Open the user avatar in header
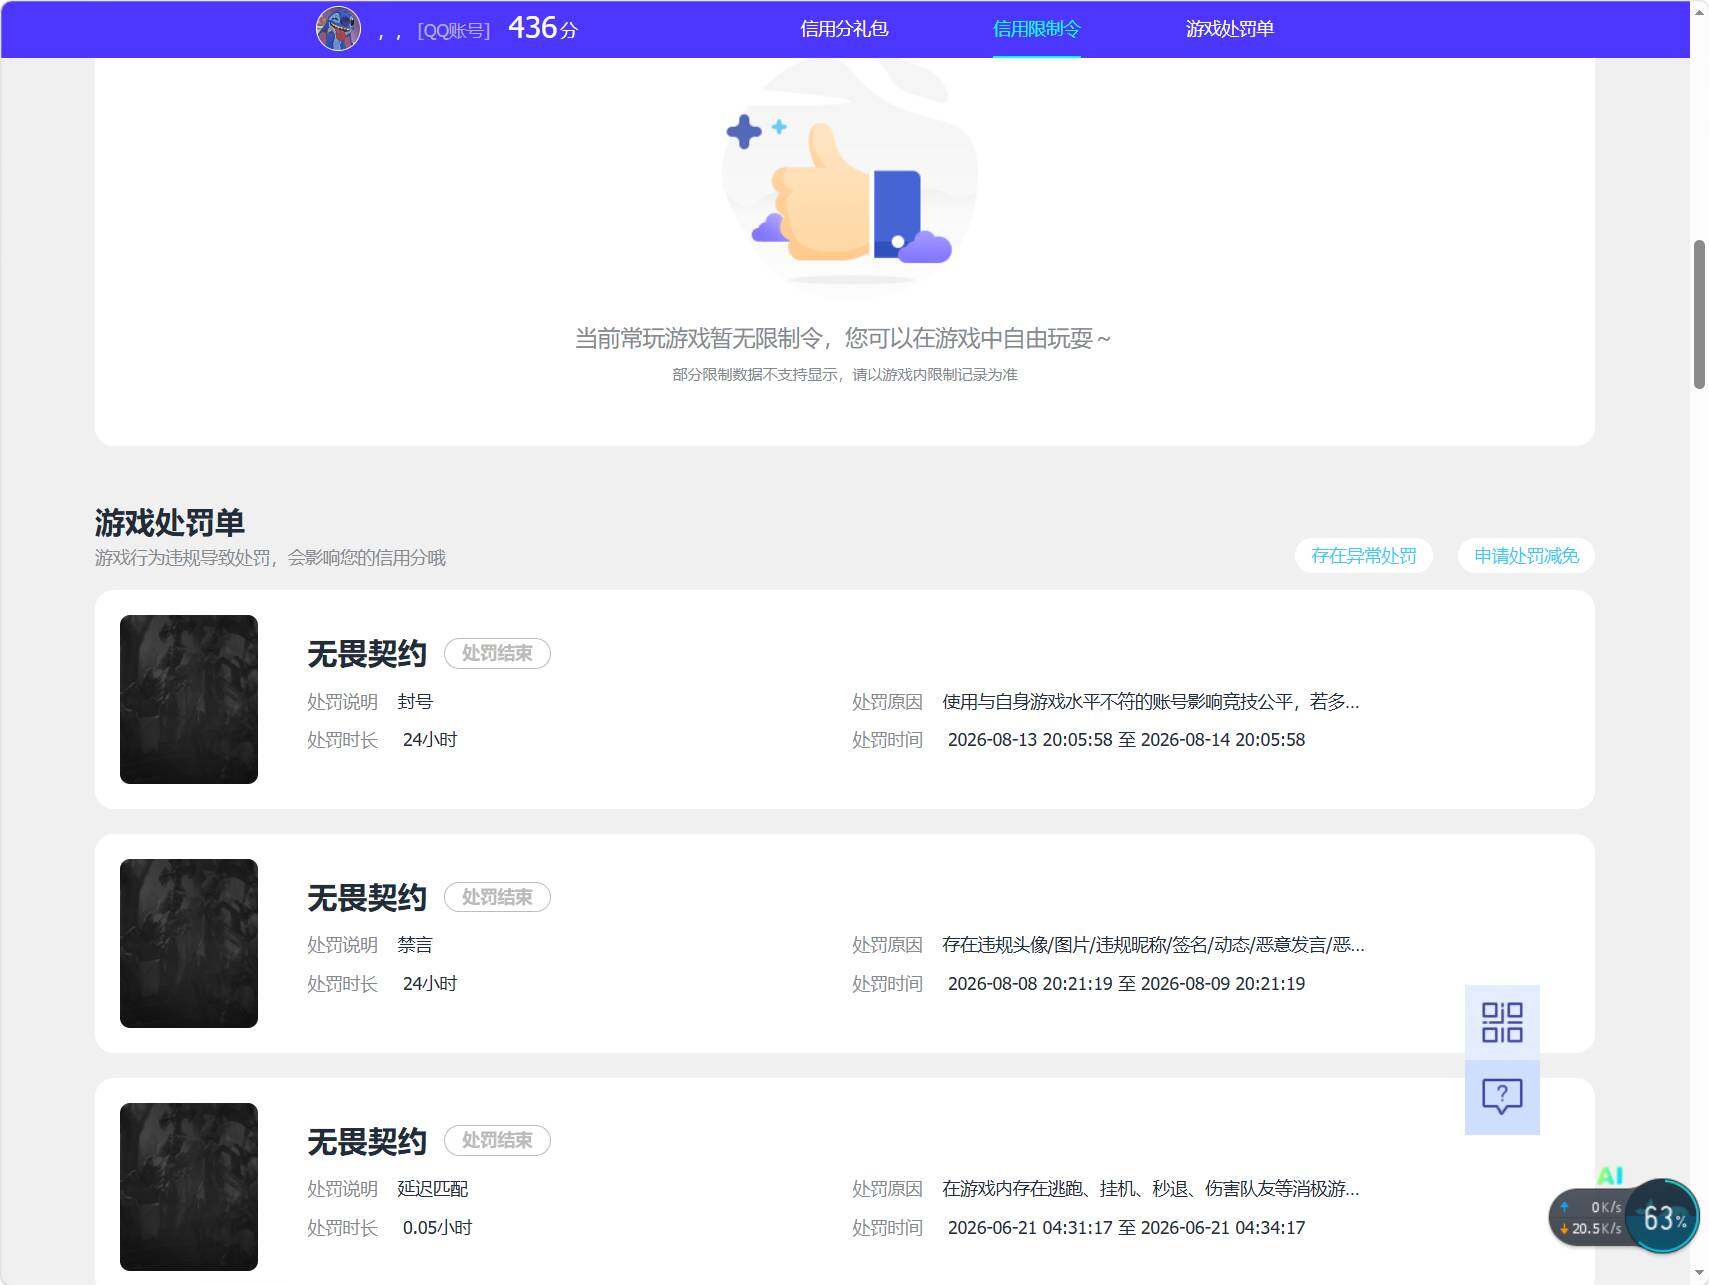This screenshot has height=1285, width=1709. [x=338, y=28]
